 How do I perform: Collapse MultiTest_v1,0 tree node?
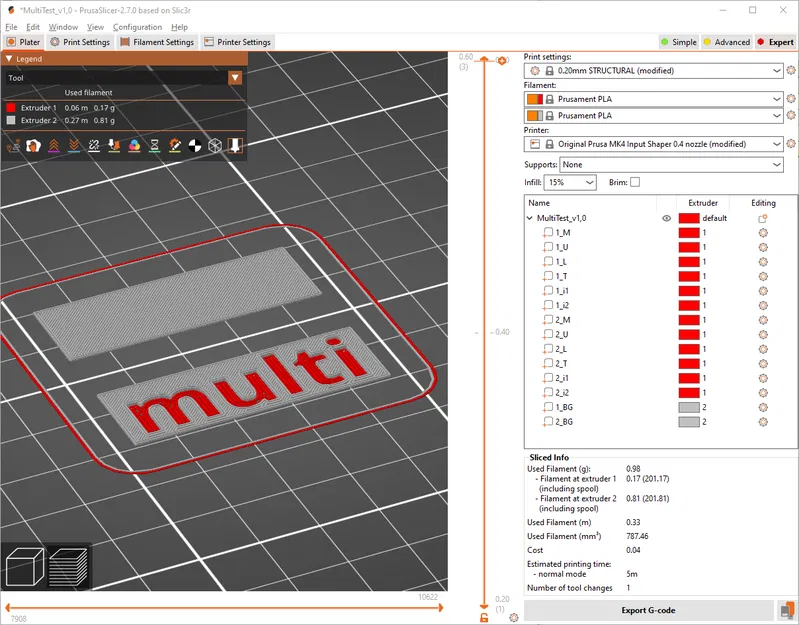click(530, 218)
